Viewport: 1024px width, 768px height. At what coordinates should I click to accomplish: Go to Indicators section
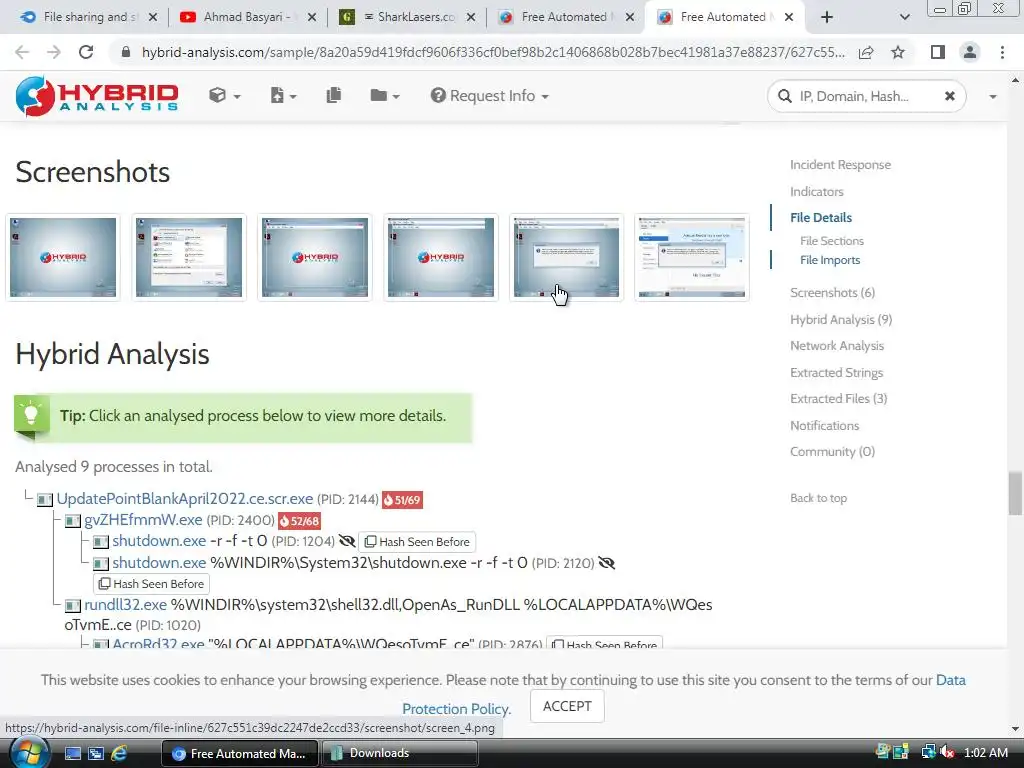(x=816, y=191)
